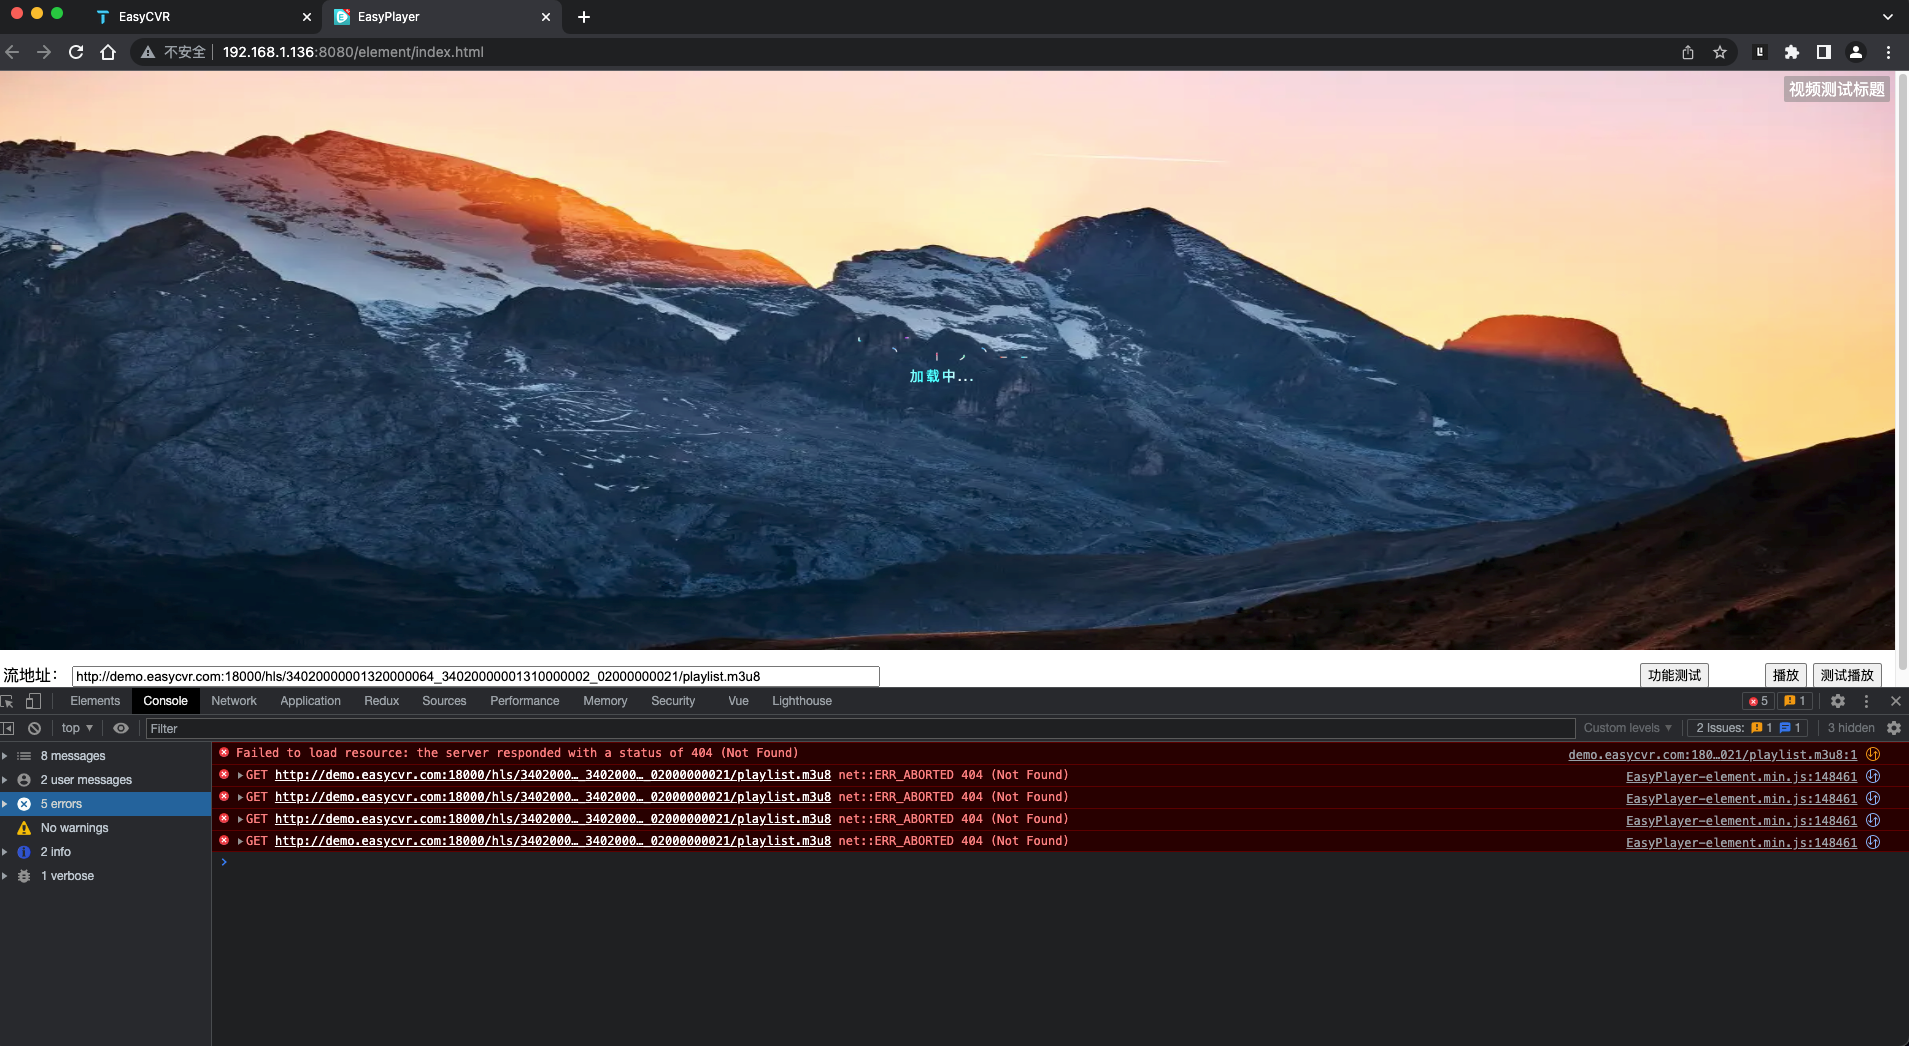Switch to the Network panel
Screen dimensions: 1909x1046
click(x=233, y=701)
